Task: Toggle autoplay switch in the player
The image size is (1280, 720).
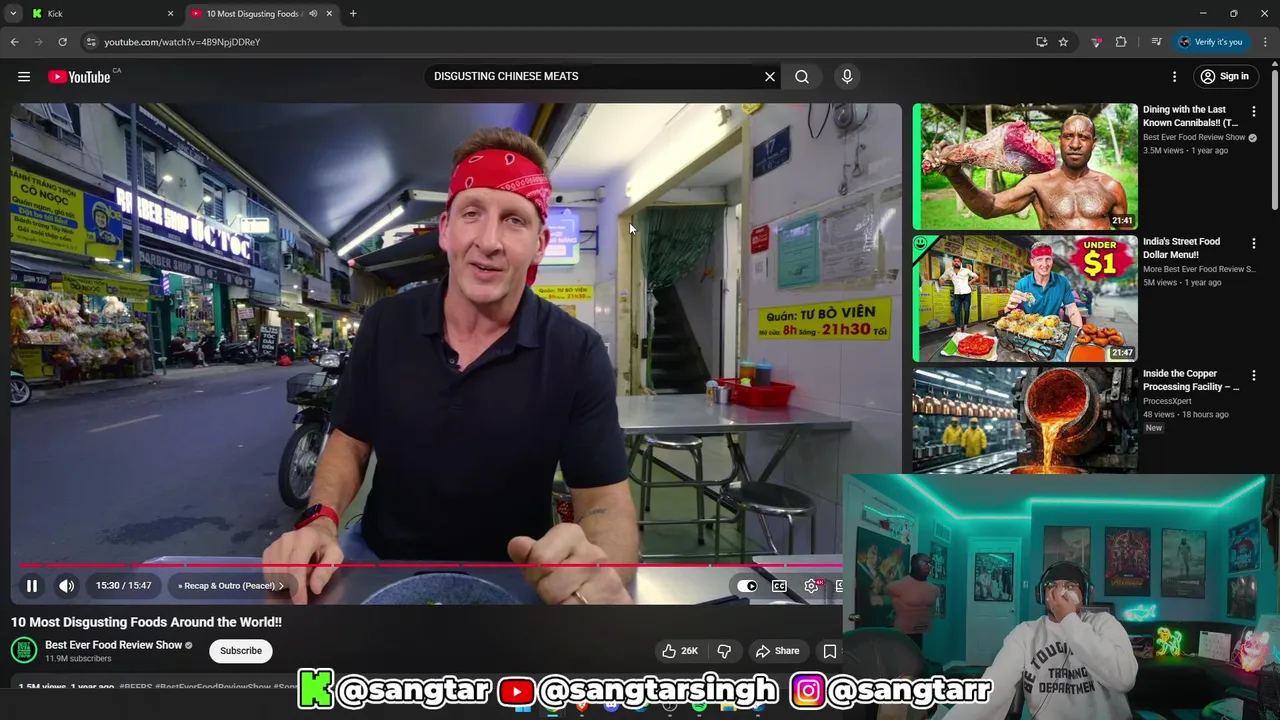Action: point(747,586)
